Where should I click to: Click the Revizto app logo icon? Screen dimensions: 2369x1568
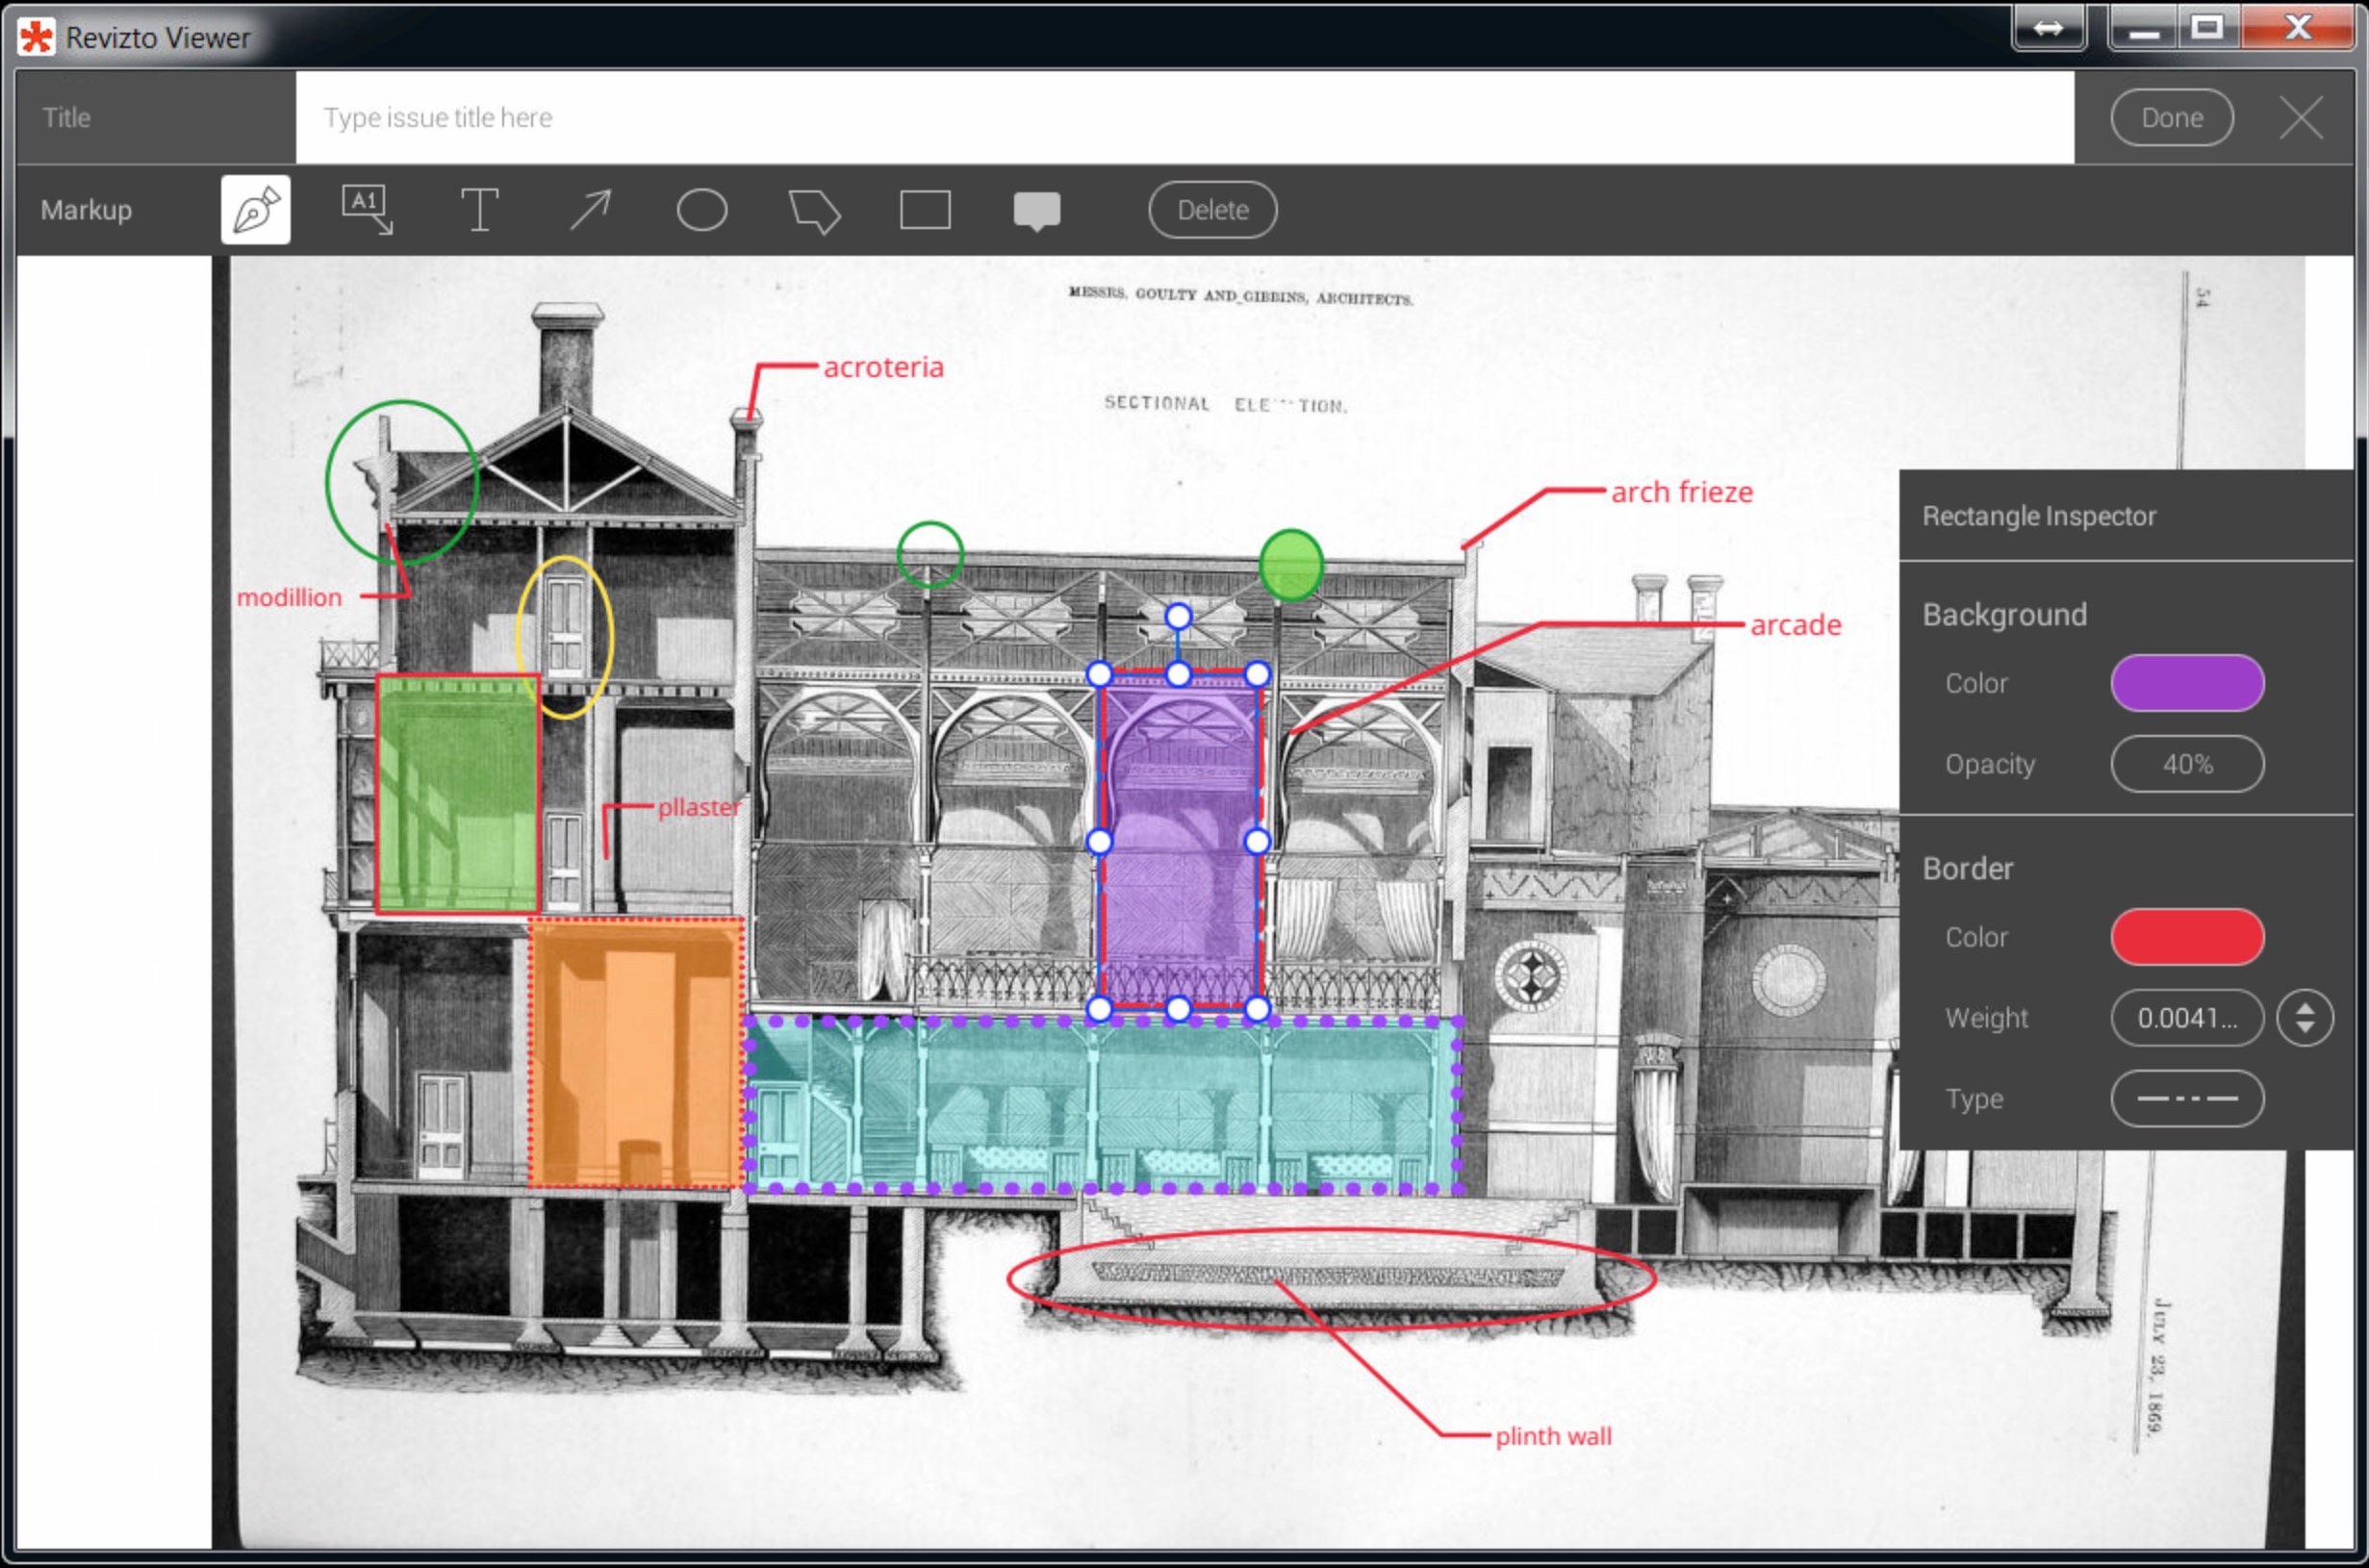pos(37,37)
